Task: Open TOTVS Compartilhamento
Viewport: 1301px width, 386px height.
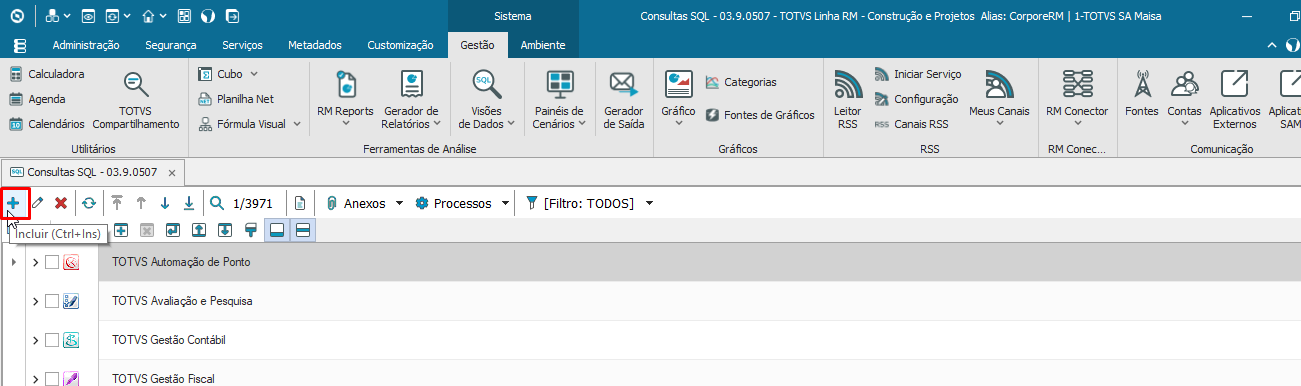Action: (136, 101)
